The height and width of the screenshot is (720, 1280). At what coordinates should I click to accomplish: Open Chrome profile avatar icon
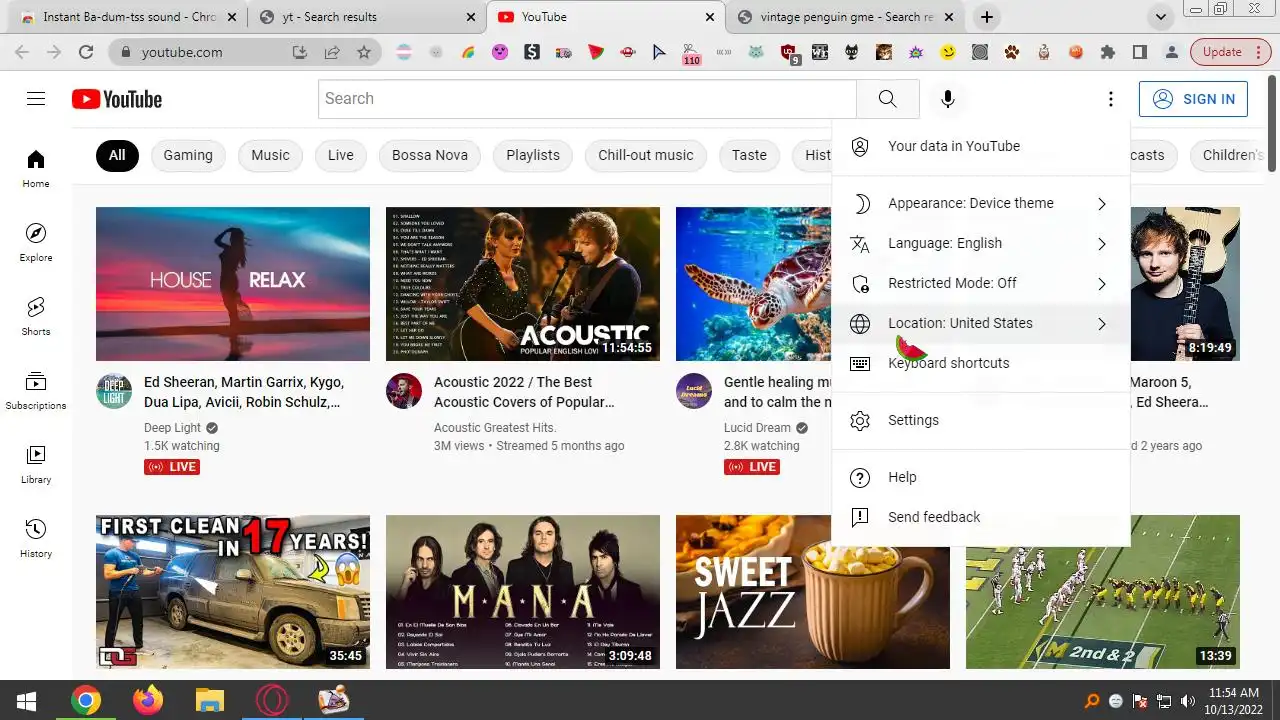pyautogui.click(x=1171, y=52)
